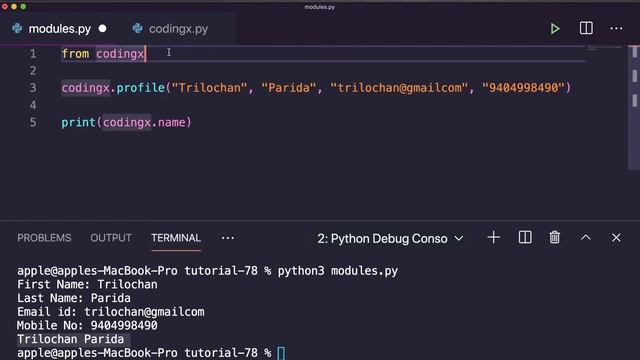Open the PROBLEMS panel tab
The width and height of the screenshot is (640, 360).
pos(44,238)
